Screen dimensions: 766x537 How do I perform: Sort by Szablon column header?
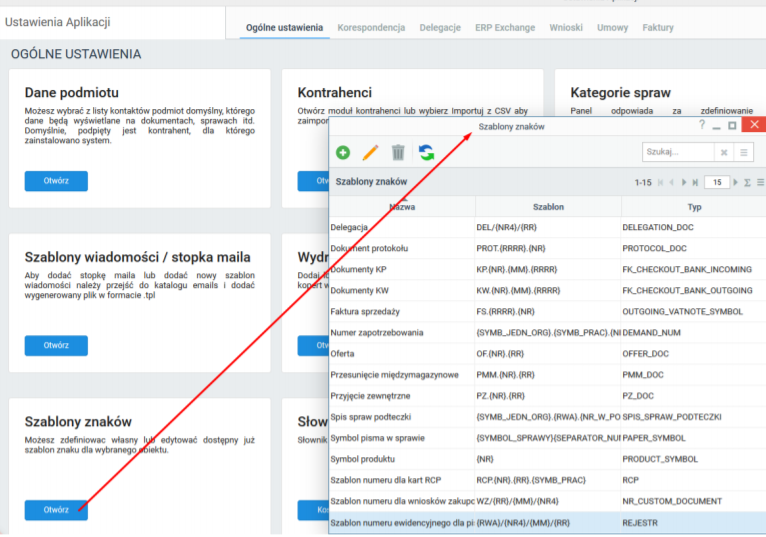(548, 207)
